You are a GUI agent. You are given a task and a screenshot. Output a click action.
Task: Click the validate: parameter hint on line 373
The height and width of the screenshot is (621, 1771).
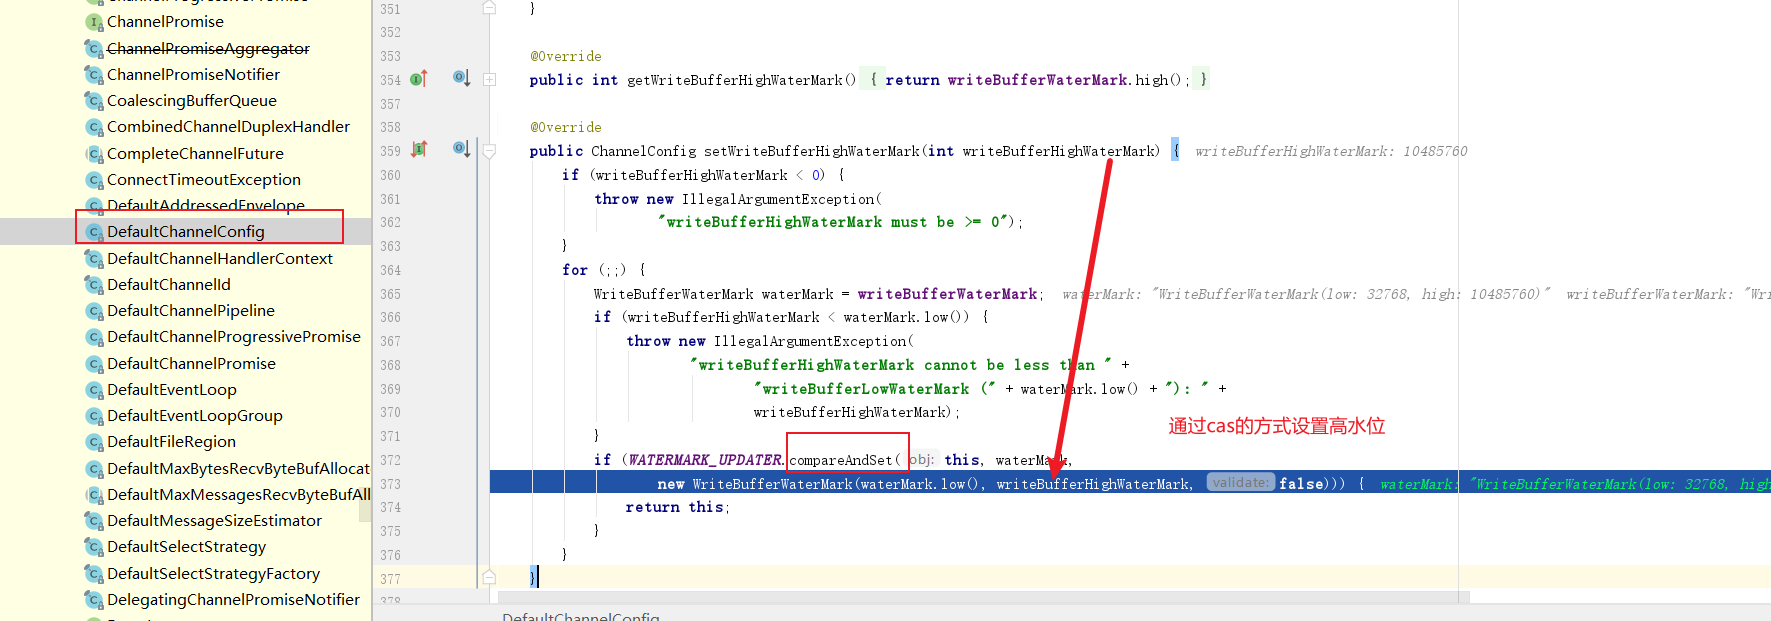(x=1240, y=483)
